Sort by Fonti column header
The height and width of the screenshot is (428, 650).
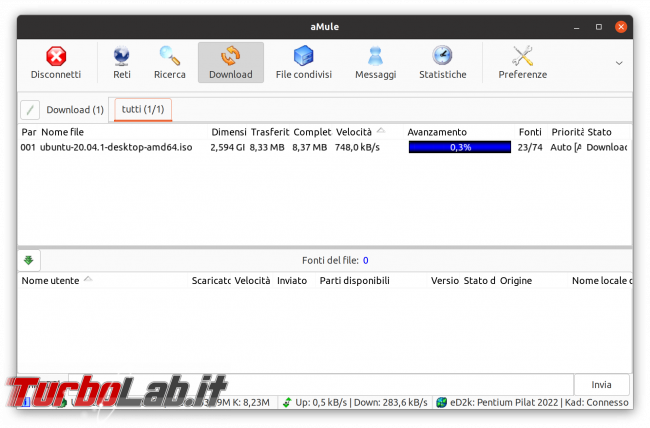tap(530, 132)
